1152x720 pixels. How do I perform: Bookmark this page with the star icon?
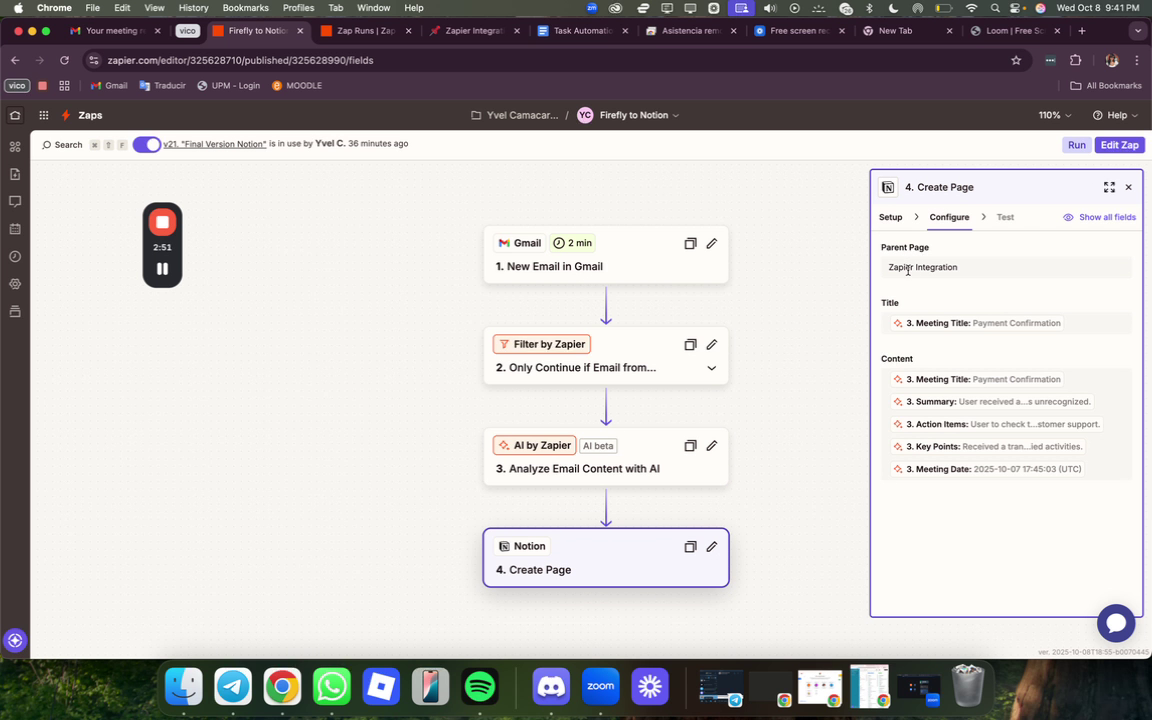coord(1016,60)
